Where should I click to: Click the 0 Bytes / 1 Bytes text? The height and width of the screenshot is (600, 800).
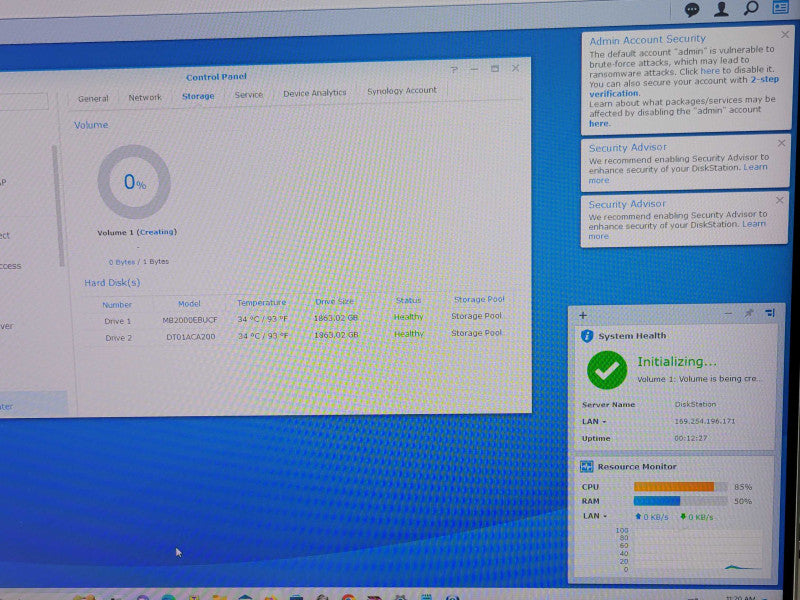coord(138,262)
